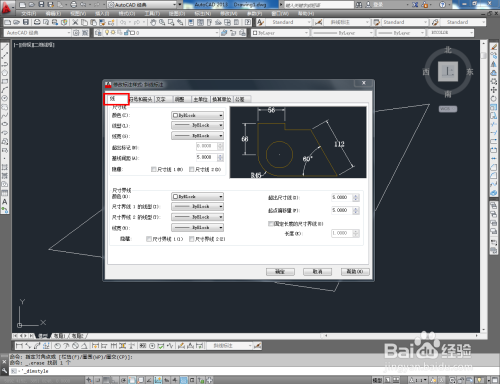Check suppress 尺寸线 2 checkbox
The image size is (500, 384).
[192, 169]
